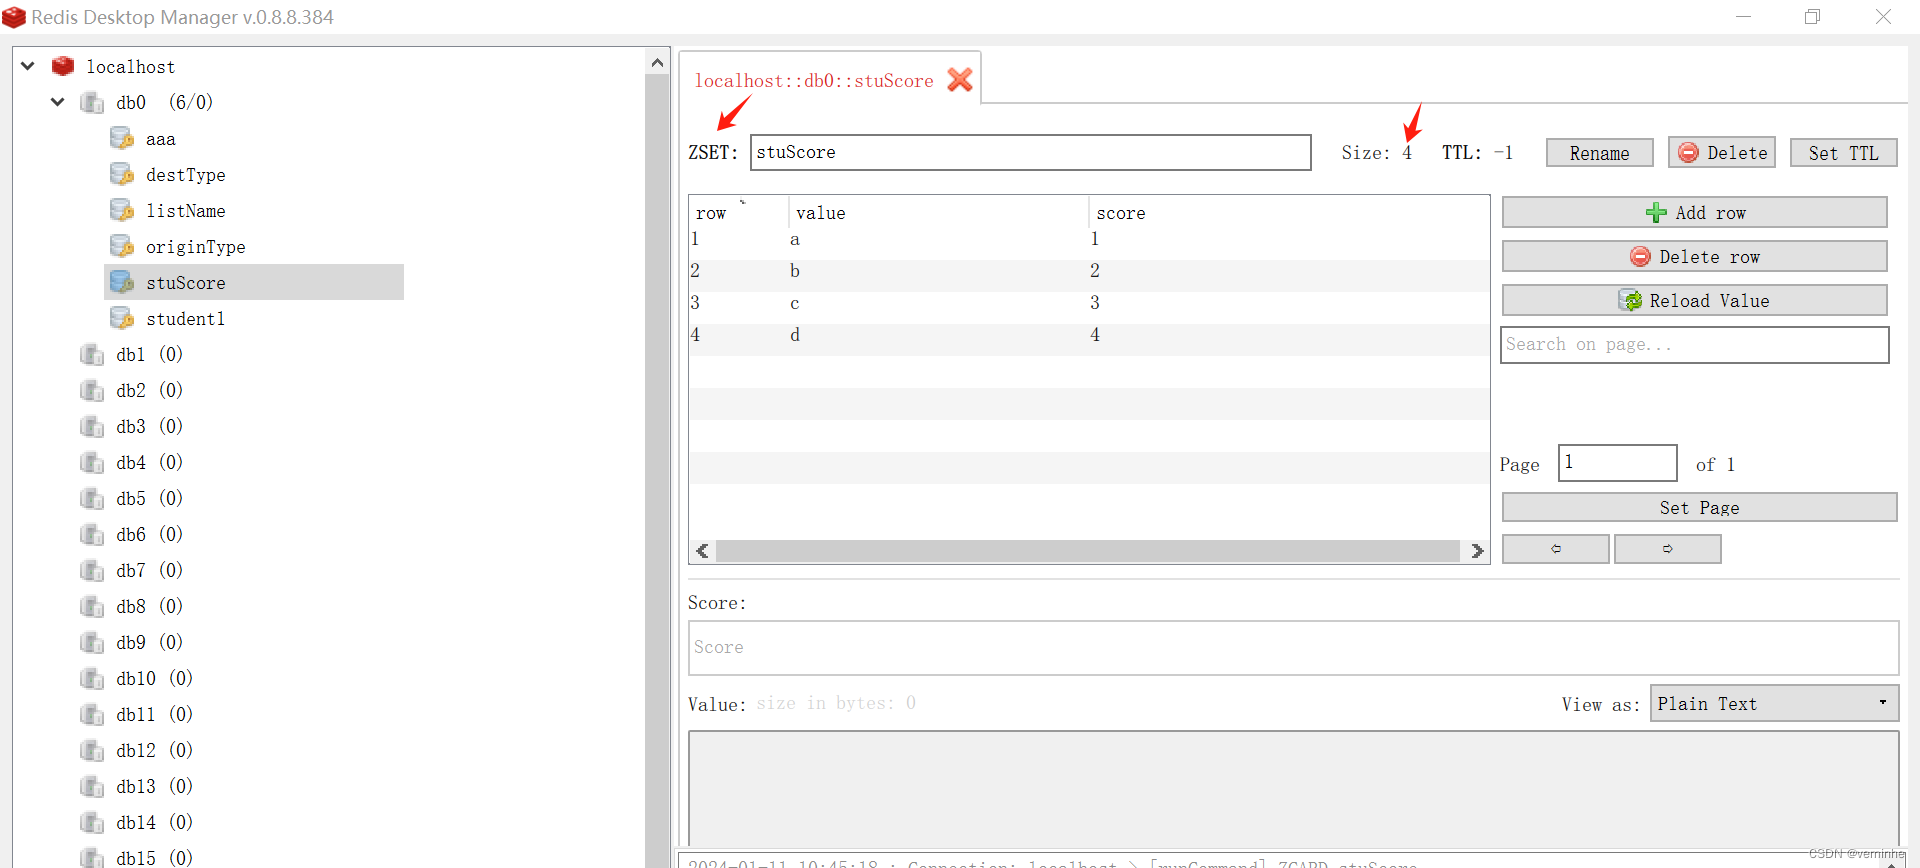Image resolution: width=1920 pixels, height=868 pixels.
Task: Click the aaa key label
Action: pyautogui.click(x=161, y=139)
